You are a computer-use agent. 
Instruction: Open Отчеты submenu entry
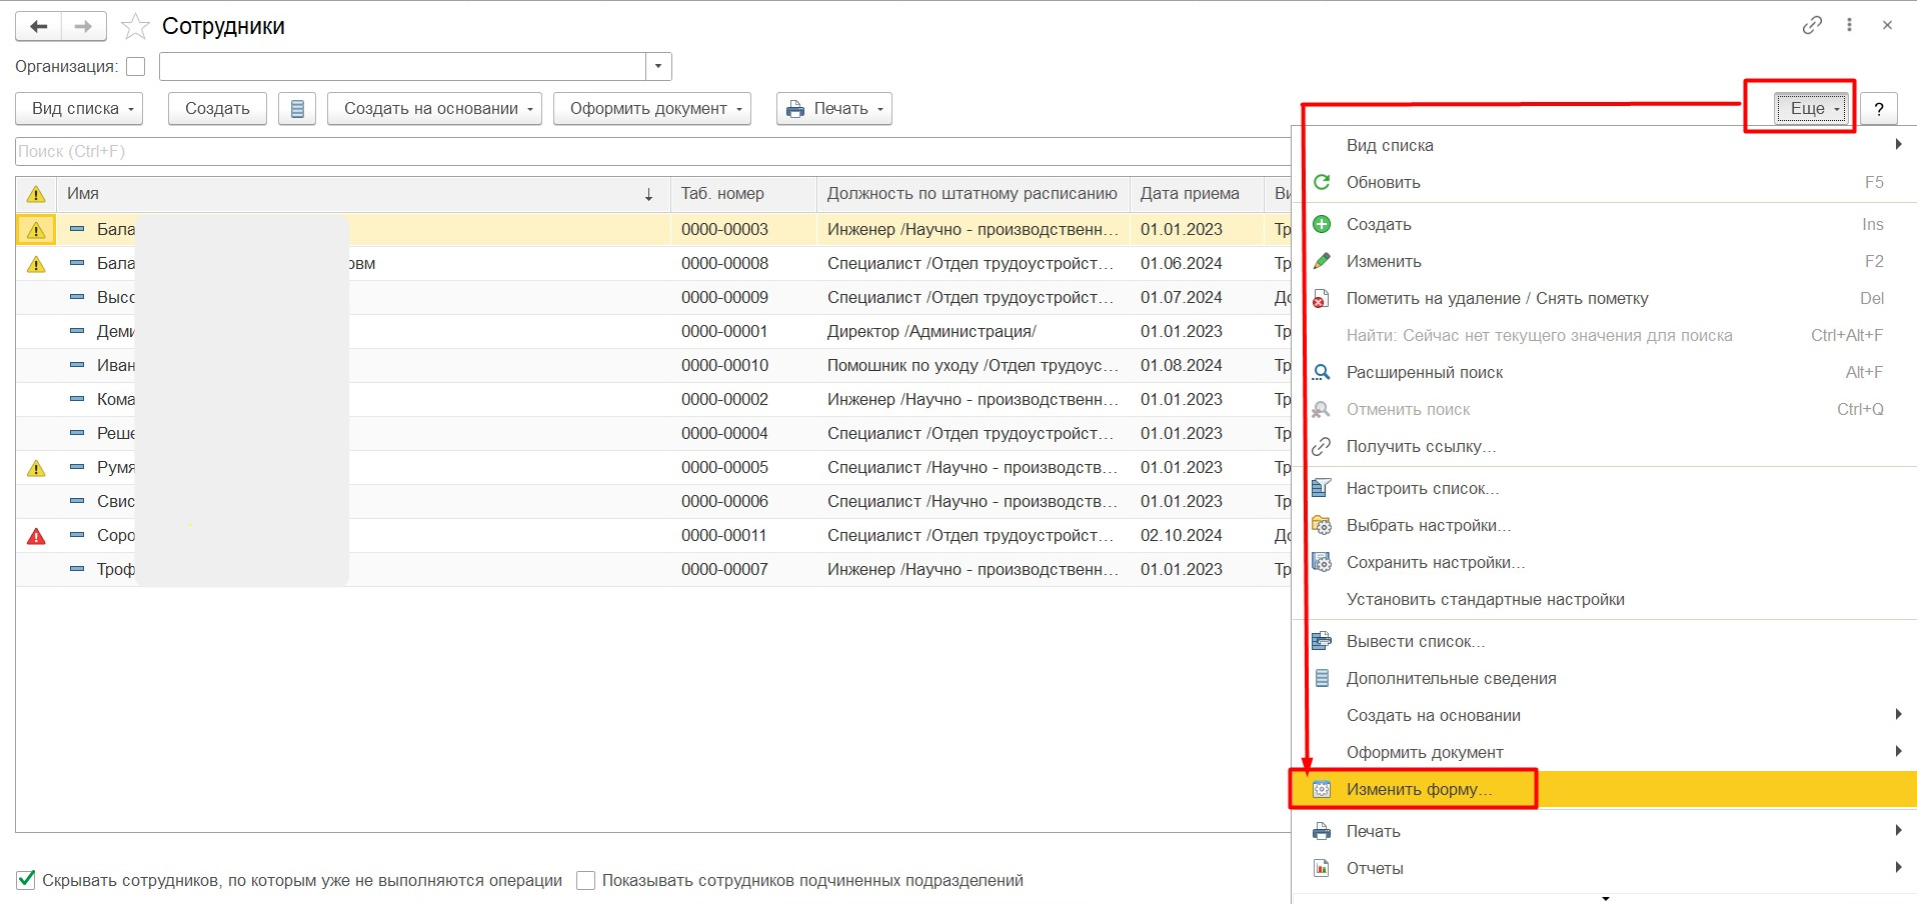(x=1605, y=868)
